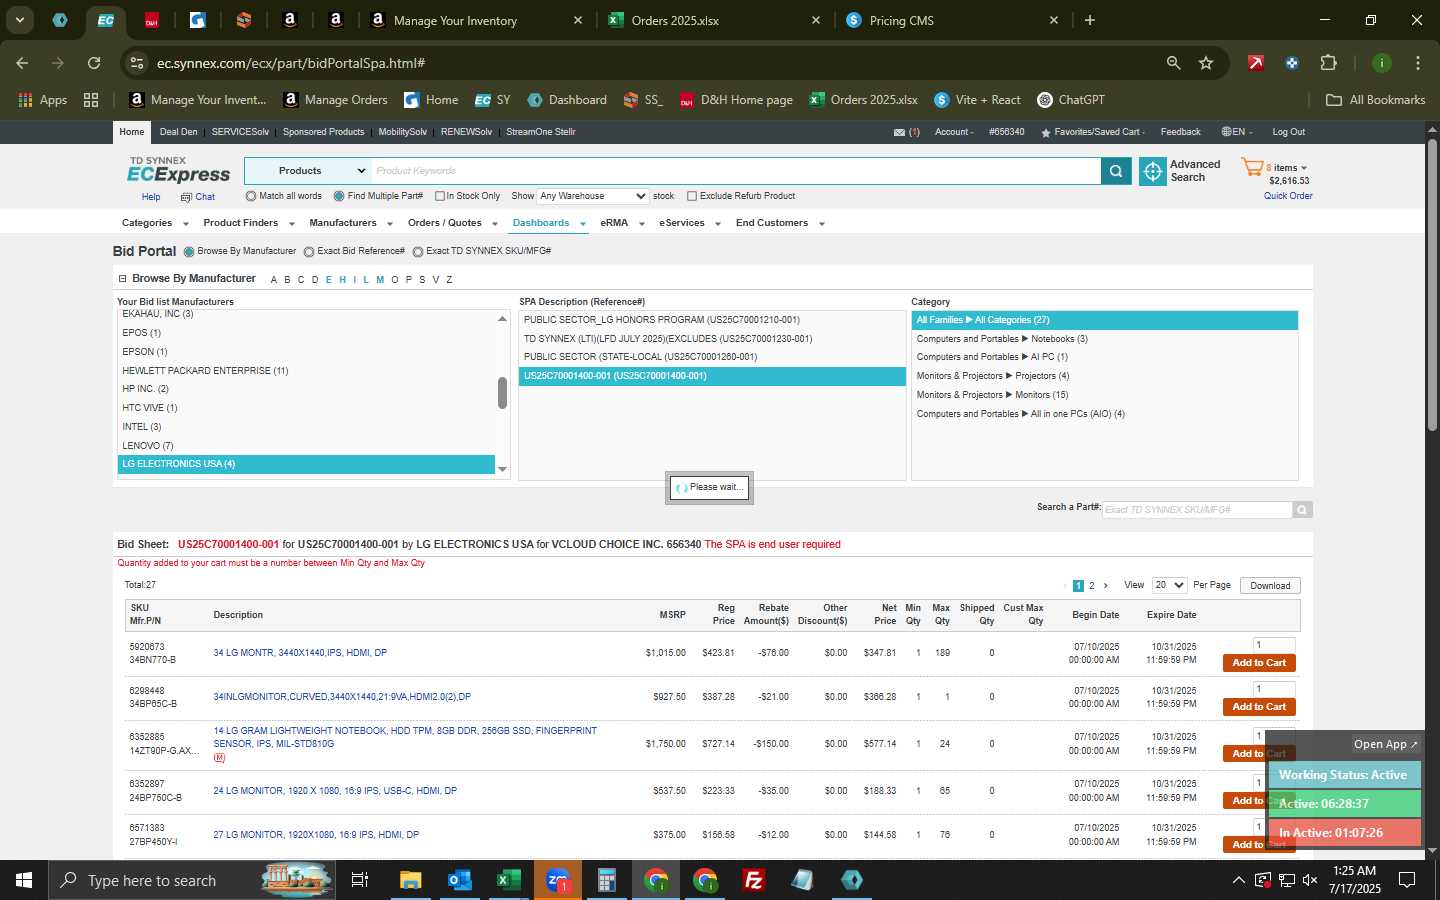
Task: Click the Search a Part# input field
Action: pyautogui.click(x=1197, y=510)
